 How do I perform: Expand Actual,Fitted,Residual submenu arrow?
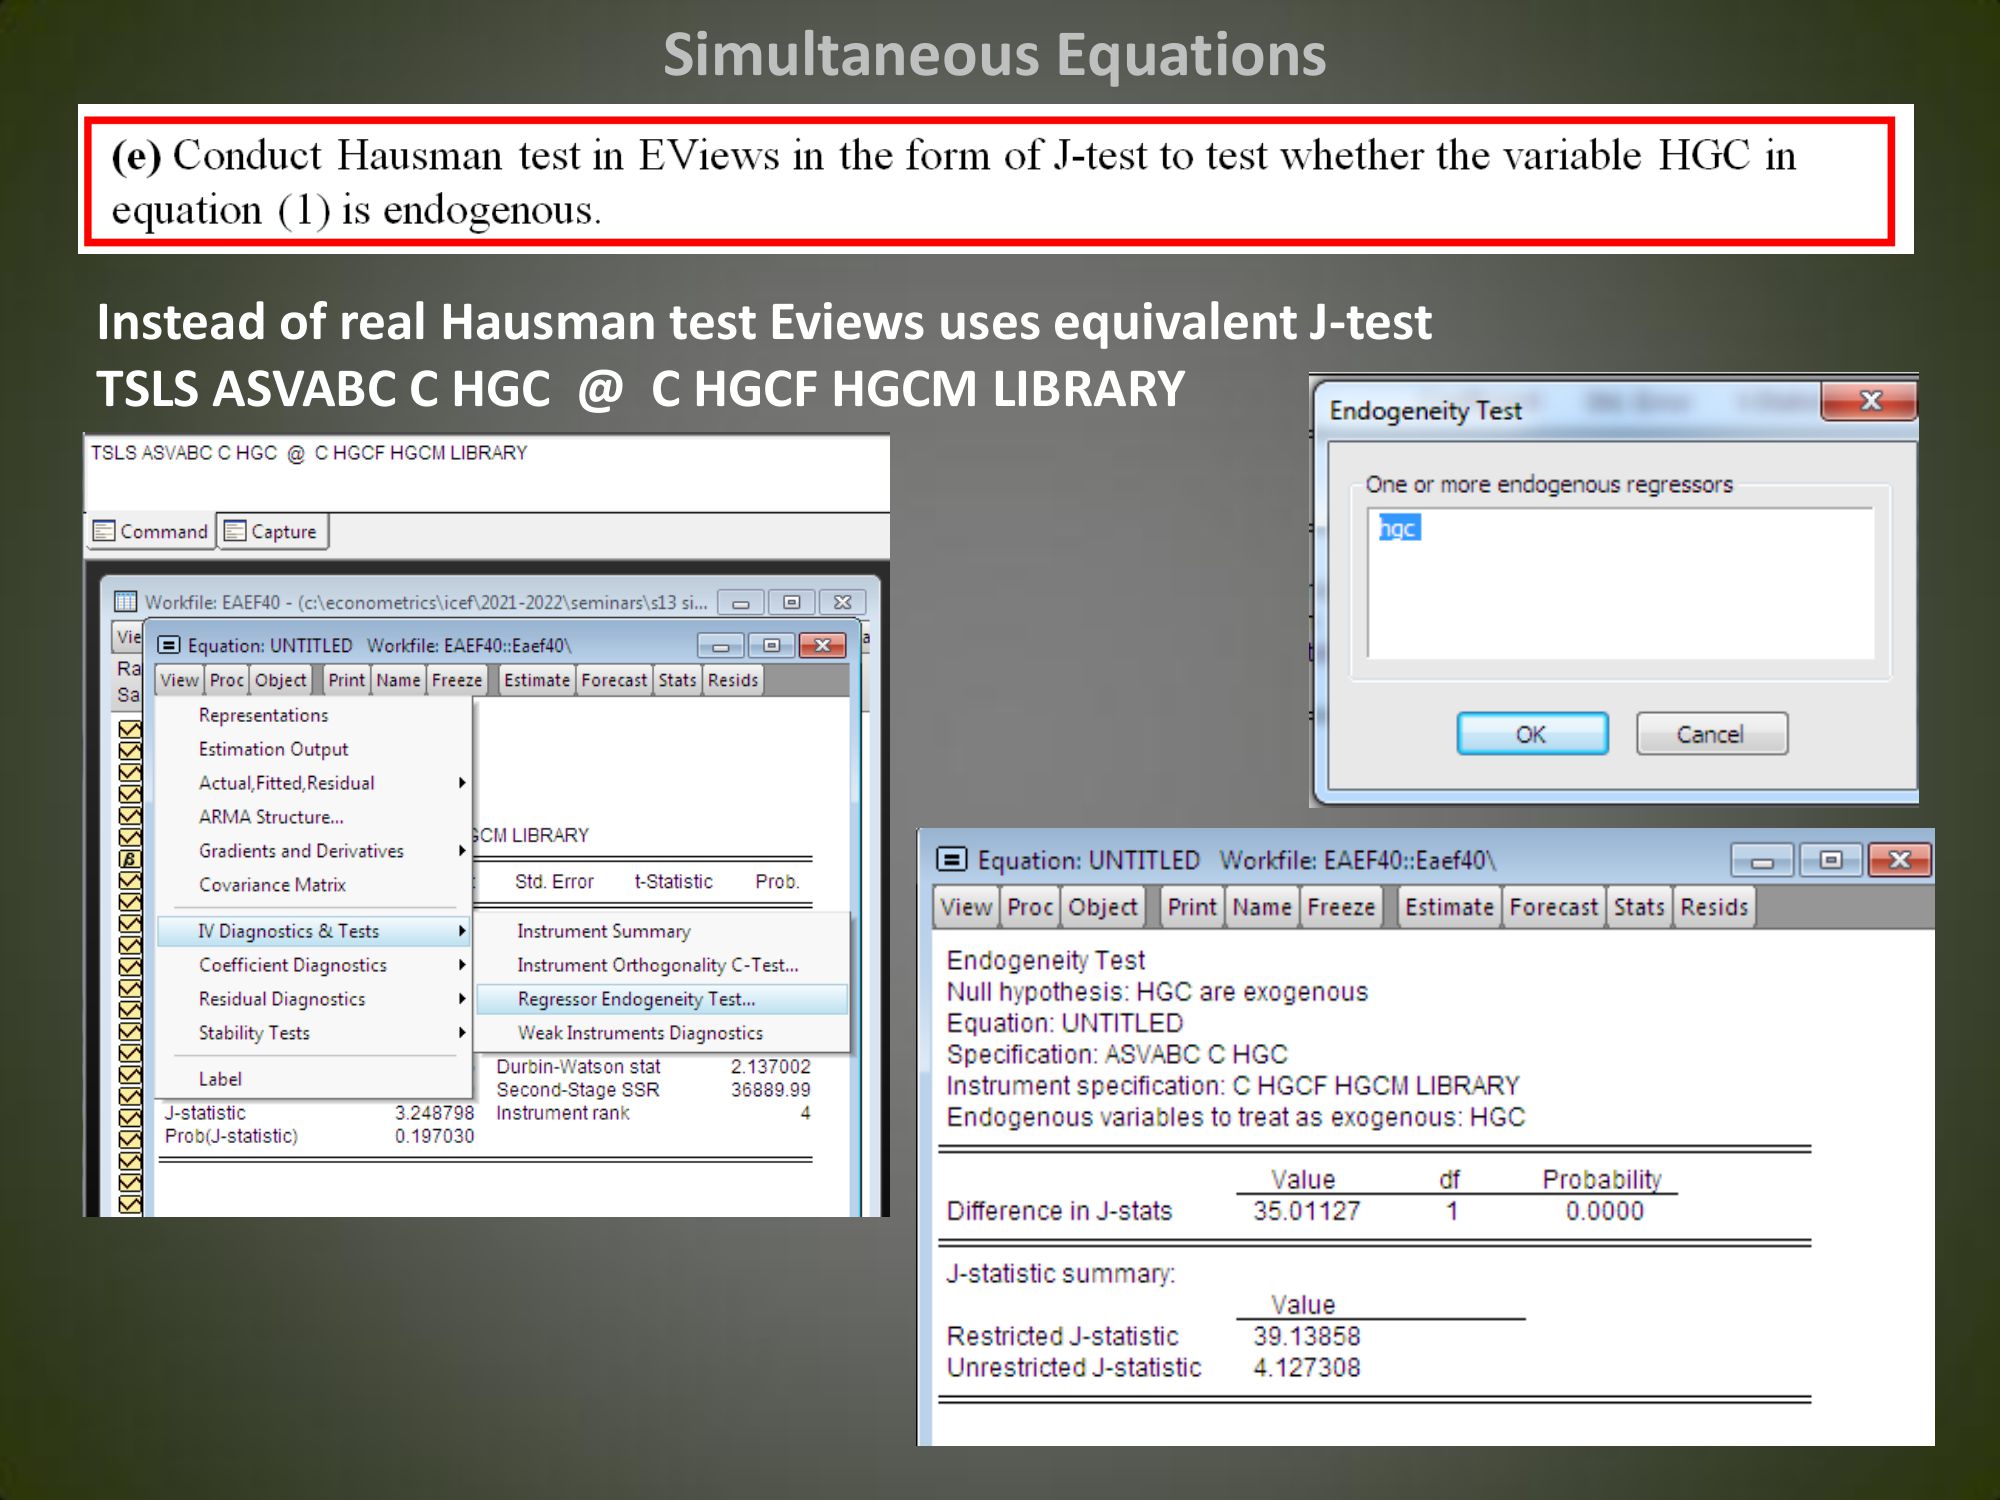tap(462, 783)
